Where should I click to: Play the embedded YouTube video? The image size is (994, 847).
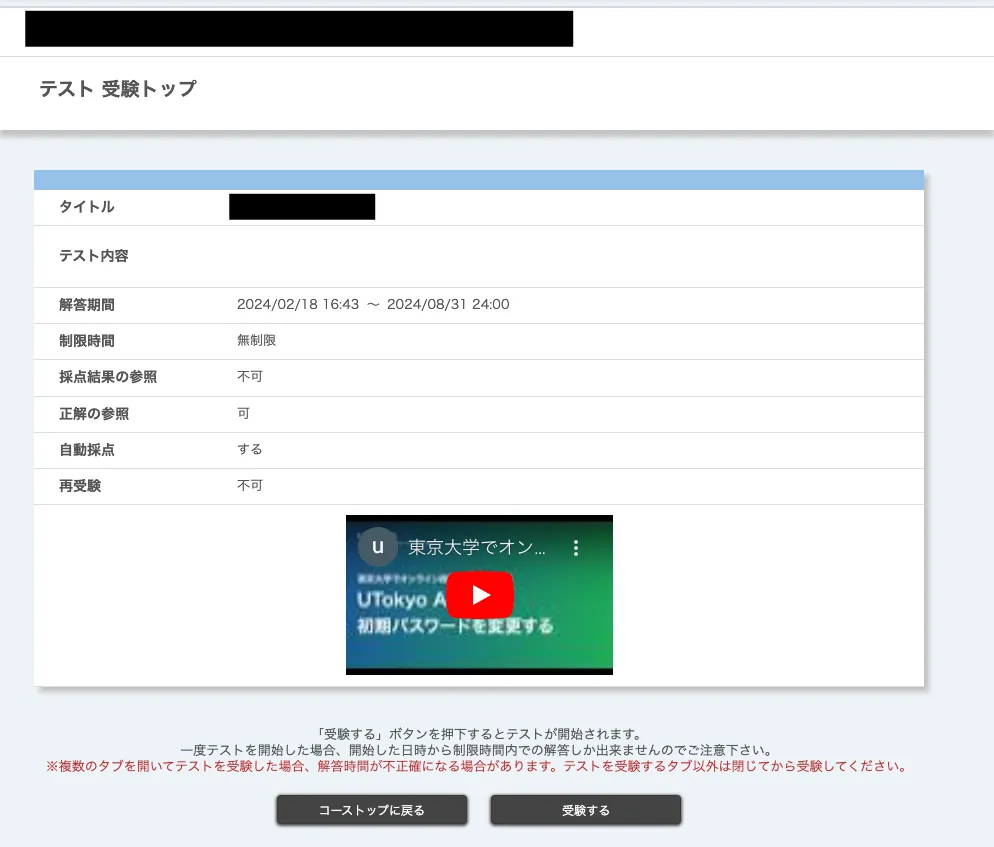point(479,595)
